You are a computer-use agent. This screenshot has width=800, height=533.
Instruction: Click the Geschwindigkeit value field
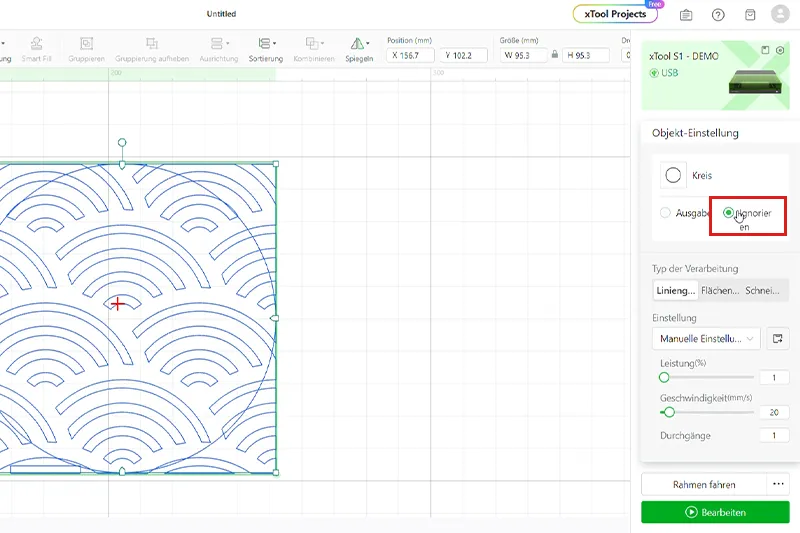tap(774, 412)
